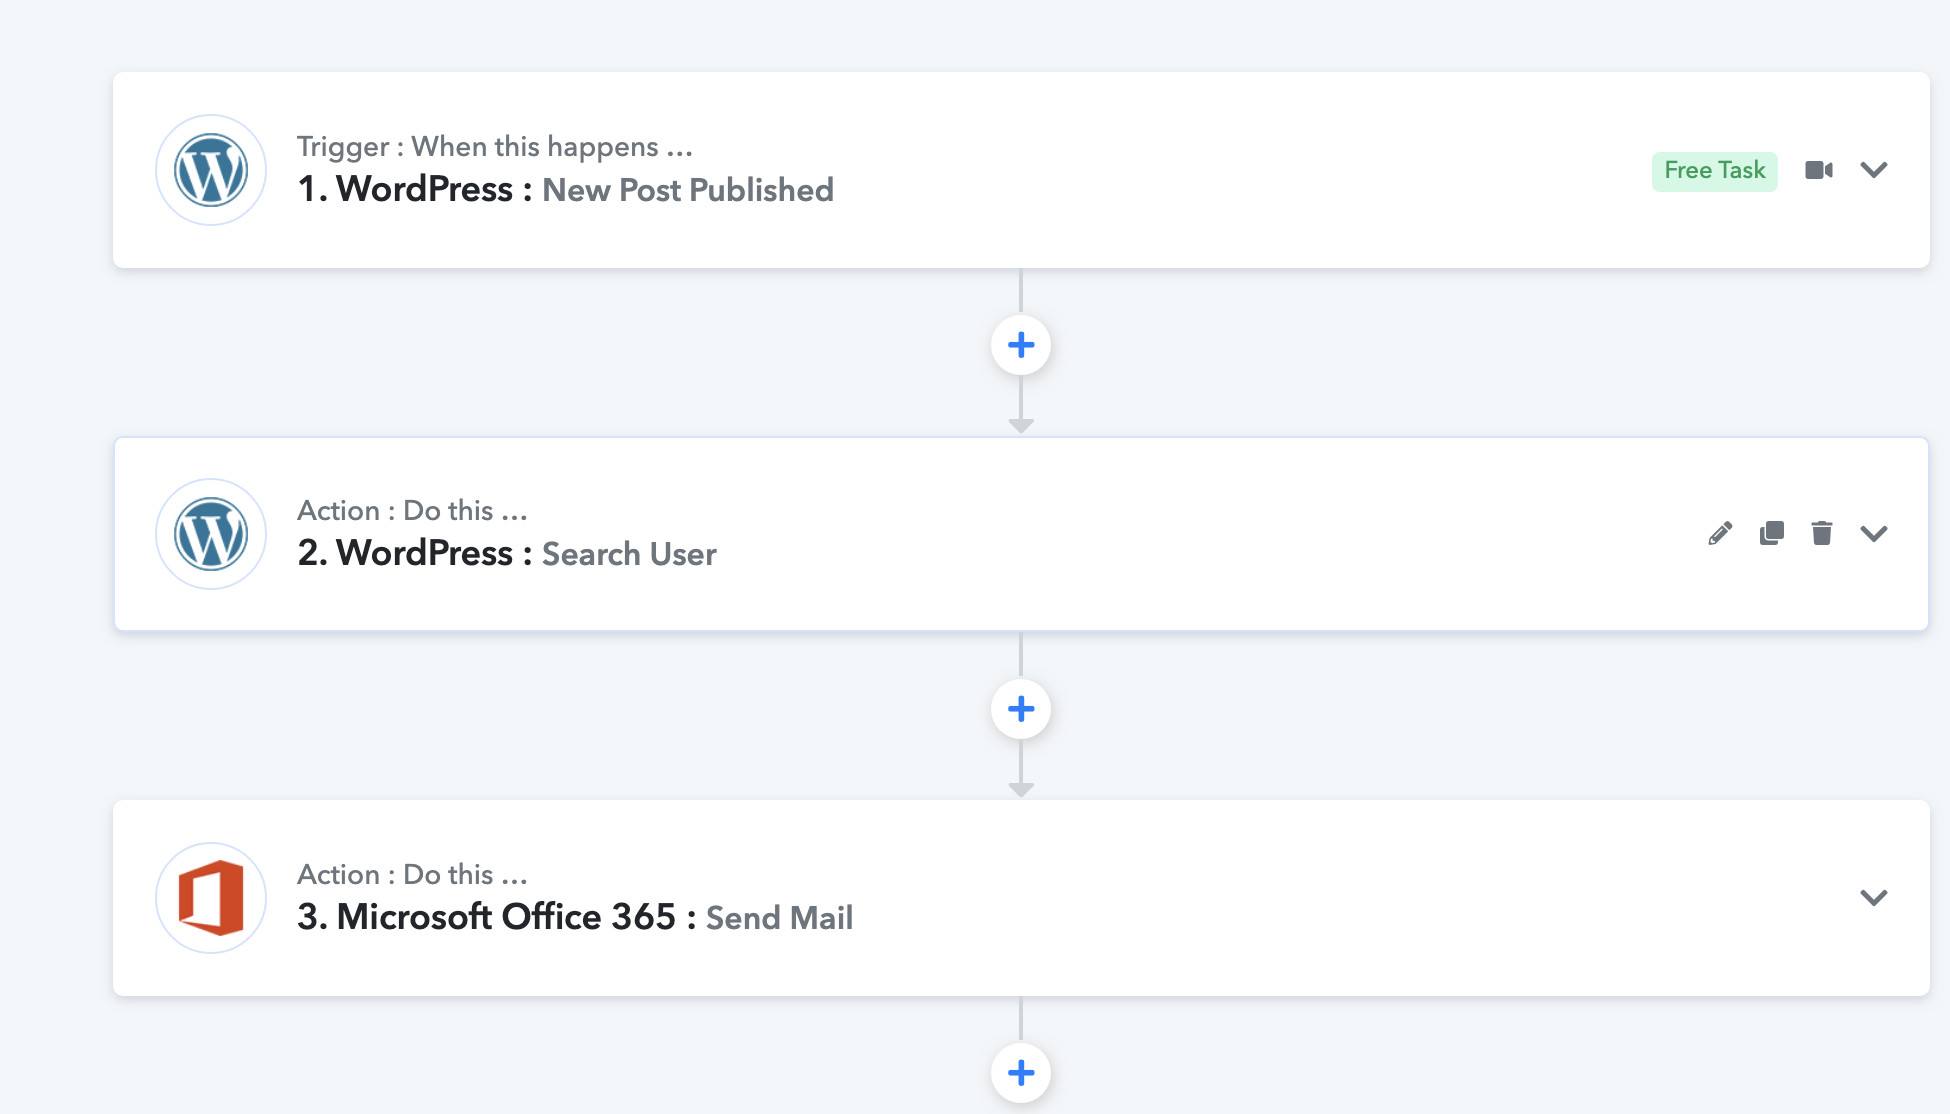Click the WordPress logo in trigger step 1
The height and width of the screenshot is (1114, 1950).
click(x=211, y=170)
